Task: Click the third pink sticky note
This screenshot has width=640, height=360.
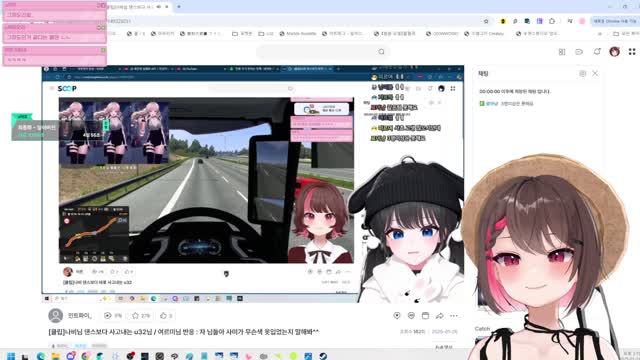Action: pos(54,56)
